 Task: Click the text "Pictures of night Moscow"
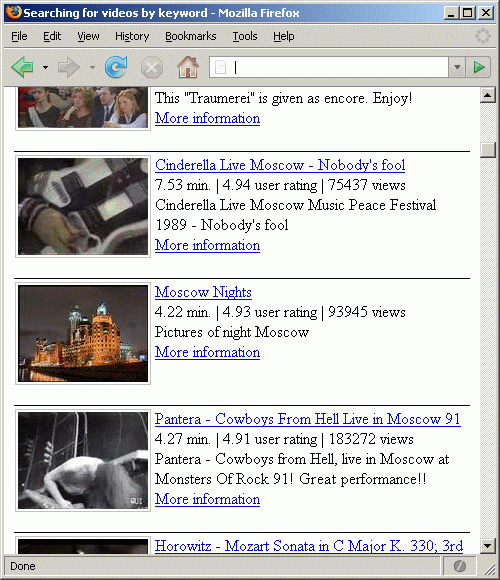232,332
